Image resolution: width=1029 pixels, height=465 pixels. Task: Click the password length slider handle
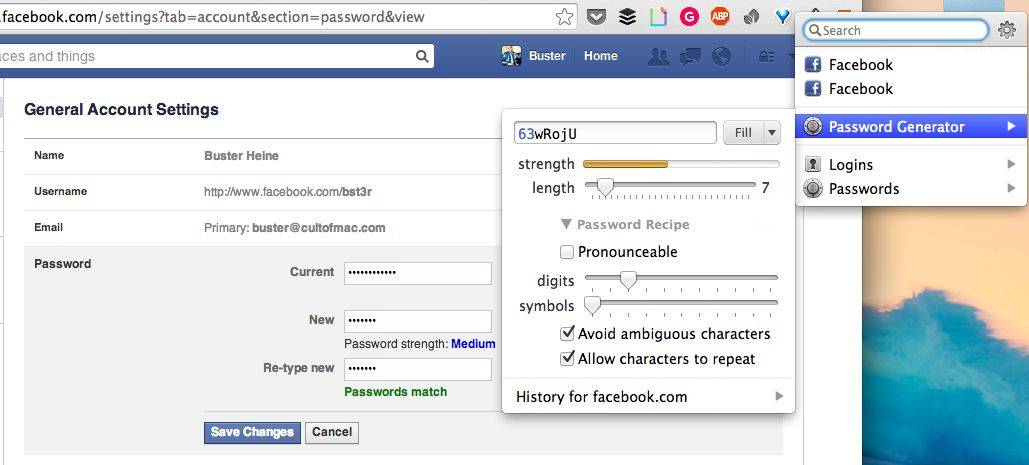(x=604, y=187)
